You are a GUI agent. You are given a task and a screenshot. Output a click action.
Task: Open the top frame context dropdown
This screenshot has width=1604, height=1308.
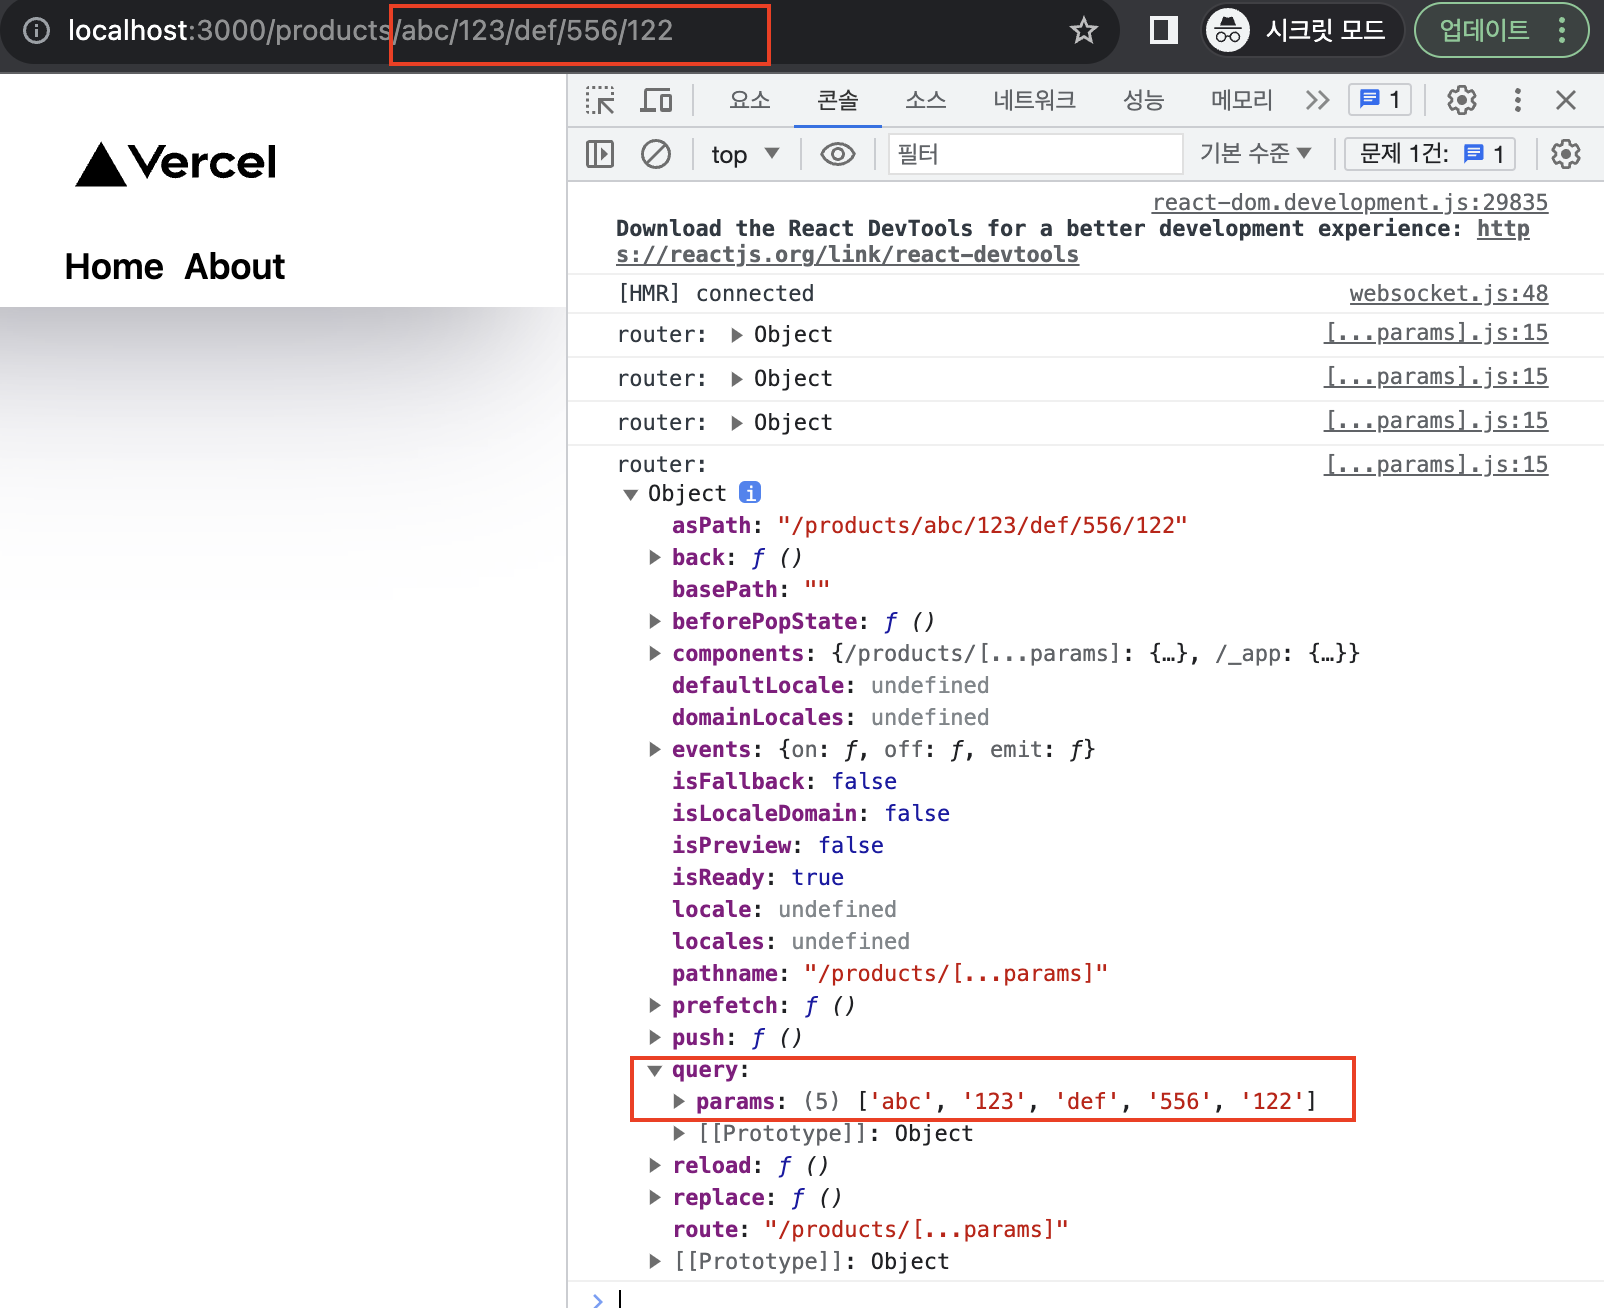pos(744,154)
